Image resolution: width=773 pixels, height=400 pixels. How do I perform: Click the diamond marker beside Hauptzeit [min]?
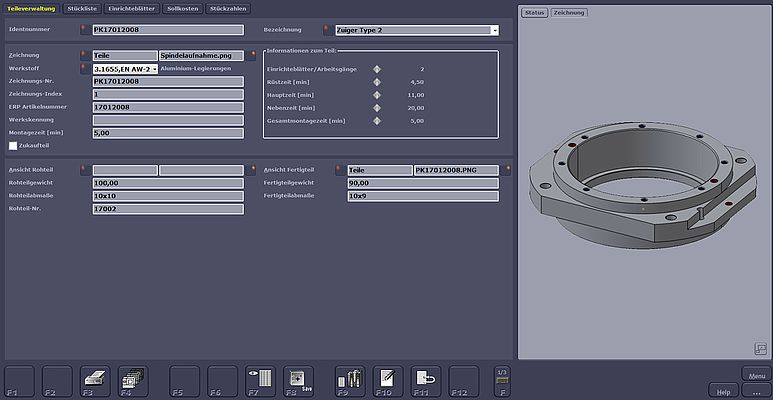tap(377, 95)
